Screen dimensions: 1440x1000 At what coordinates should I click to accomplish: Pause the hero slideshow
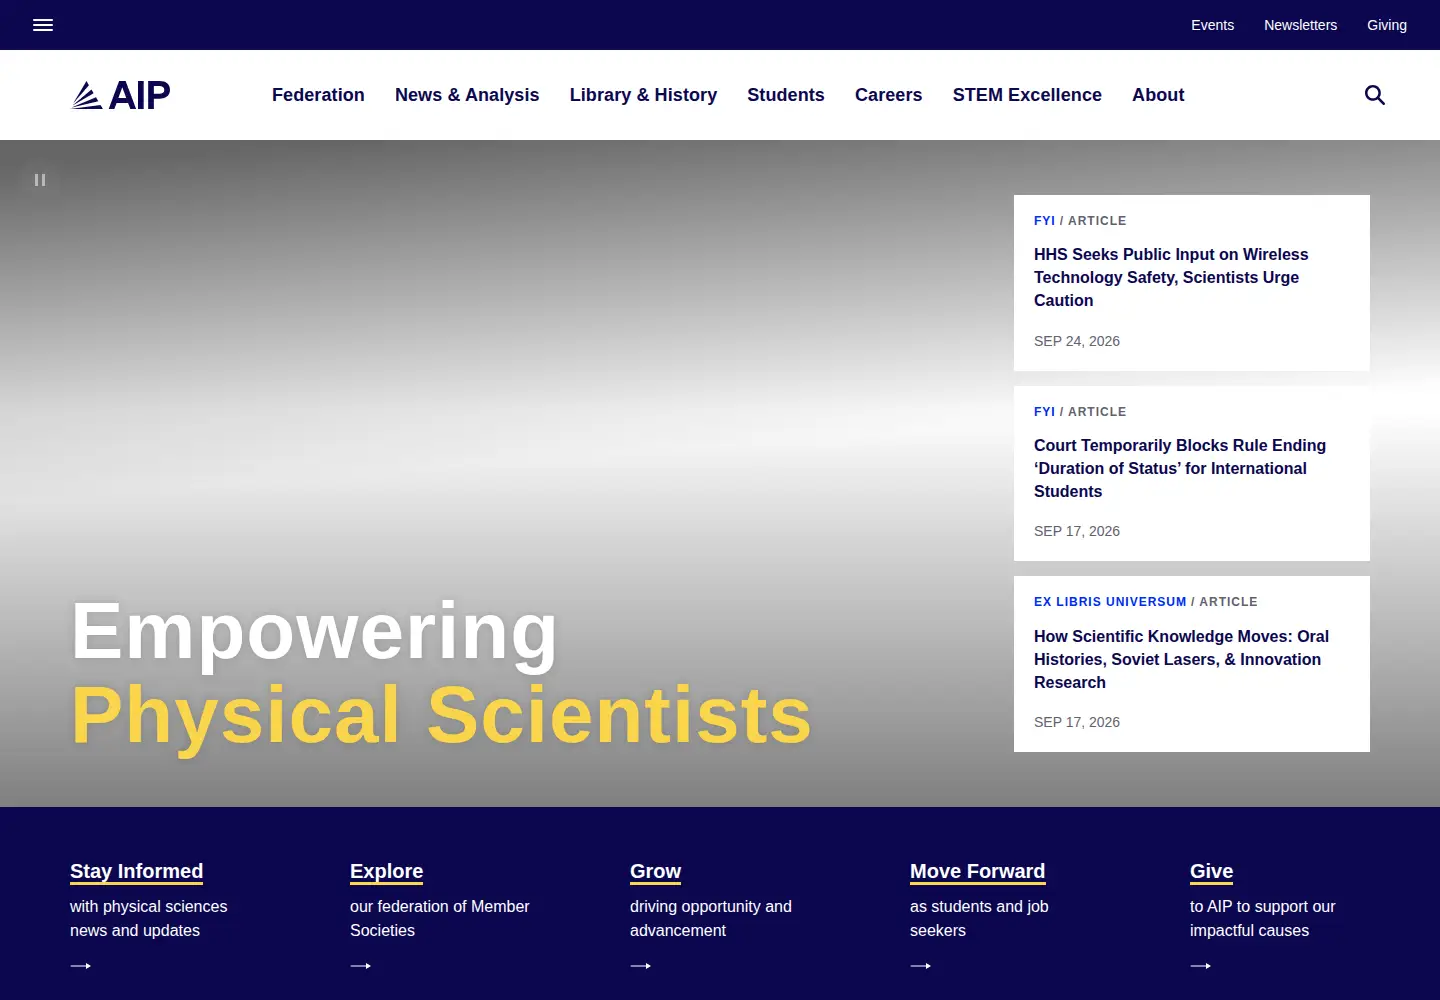(x=40, y=180)
